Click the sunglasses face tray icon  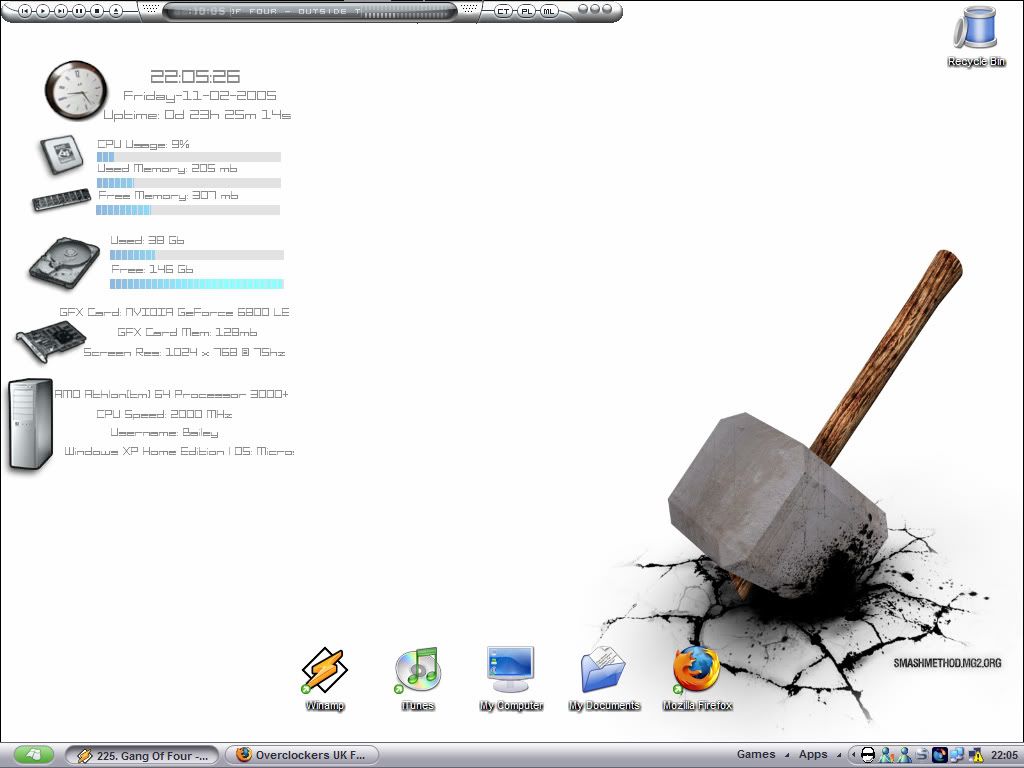pyautogui.click(x=868, y=755)
